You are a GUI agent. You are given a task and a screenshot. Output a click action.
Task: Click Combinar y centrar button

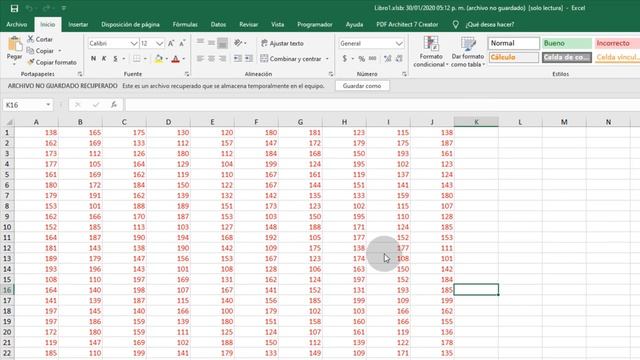(291, 59)
